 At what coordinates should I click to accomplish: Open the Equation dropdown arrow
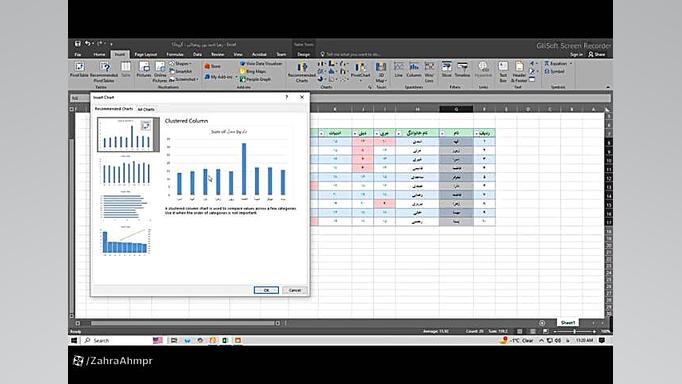pos(571,63)
